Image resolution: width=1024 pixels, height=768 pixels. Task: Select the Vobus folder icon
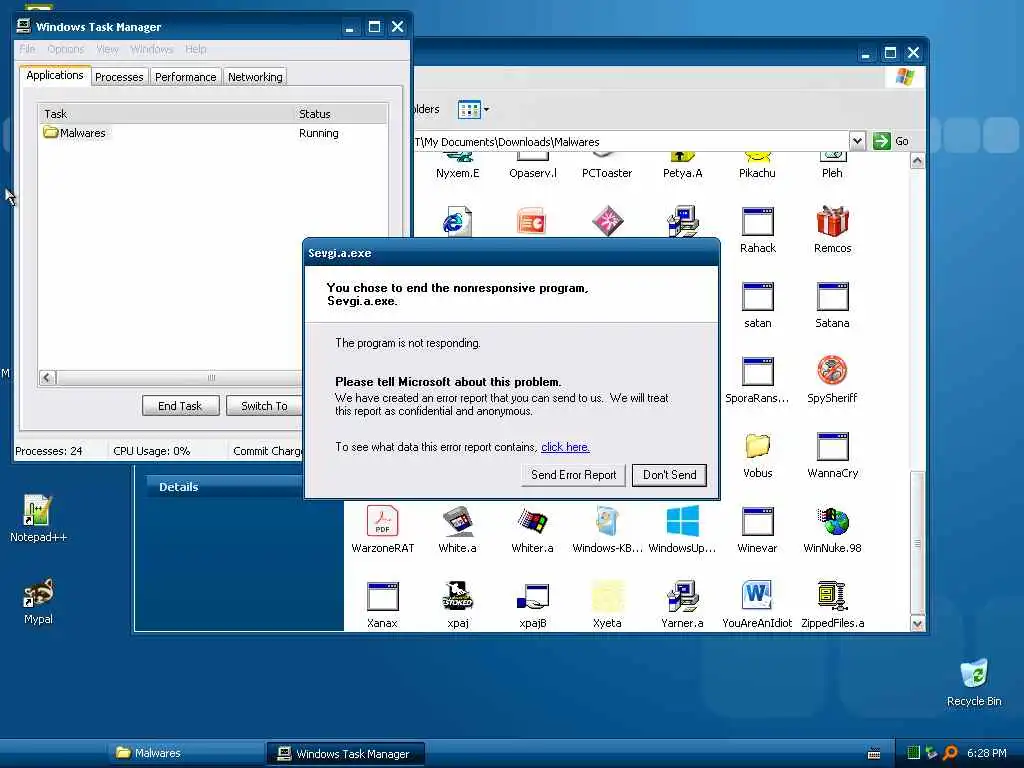758,447
